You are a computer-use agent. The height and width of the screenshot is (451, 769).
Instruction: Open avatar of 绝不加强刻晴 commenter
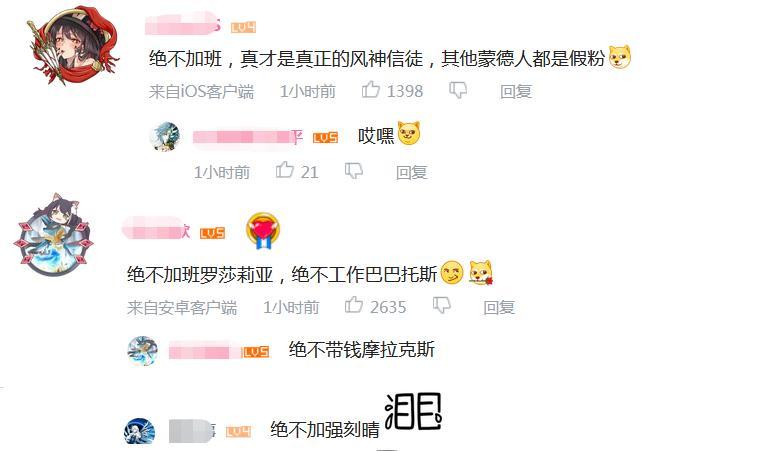[x=140, y=431]
